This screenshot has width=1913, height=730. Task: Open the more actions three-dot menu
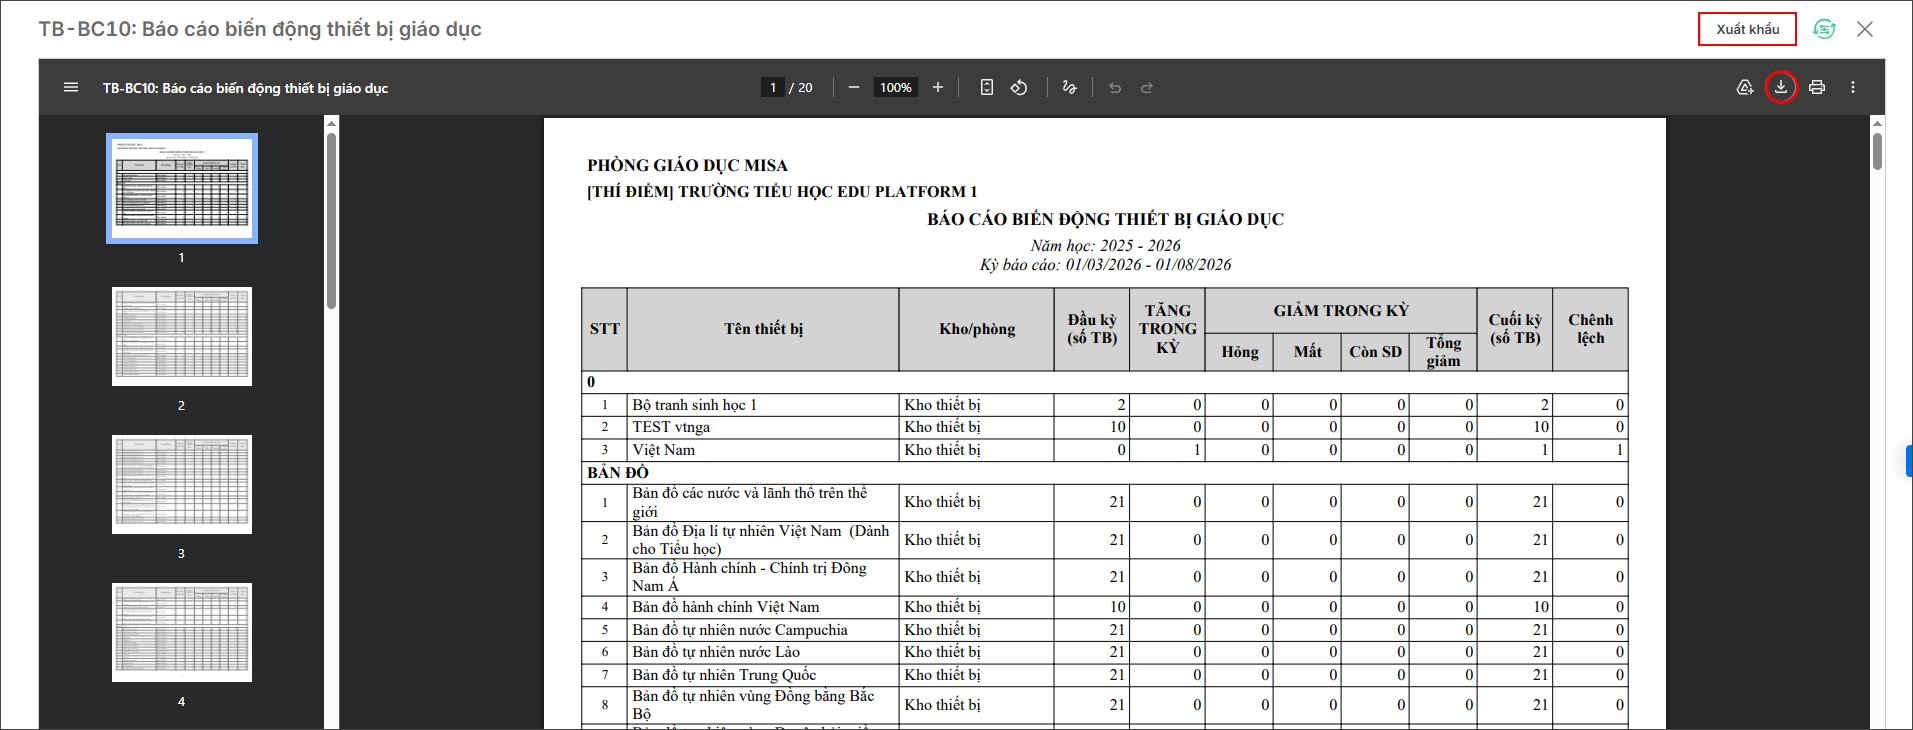click(1853, 88)
